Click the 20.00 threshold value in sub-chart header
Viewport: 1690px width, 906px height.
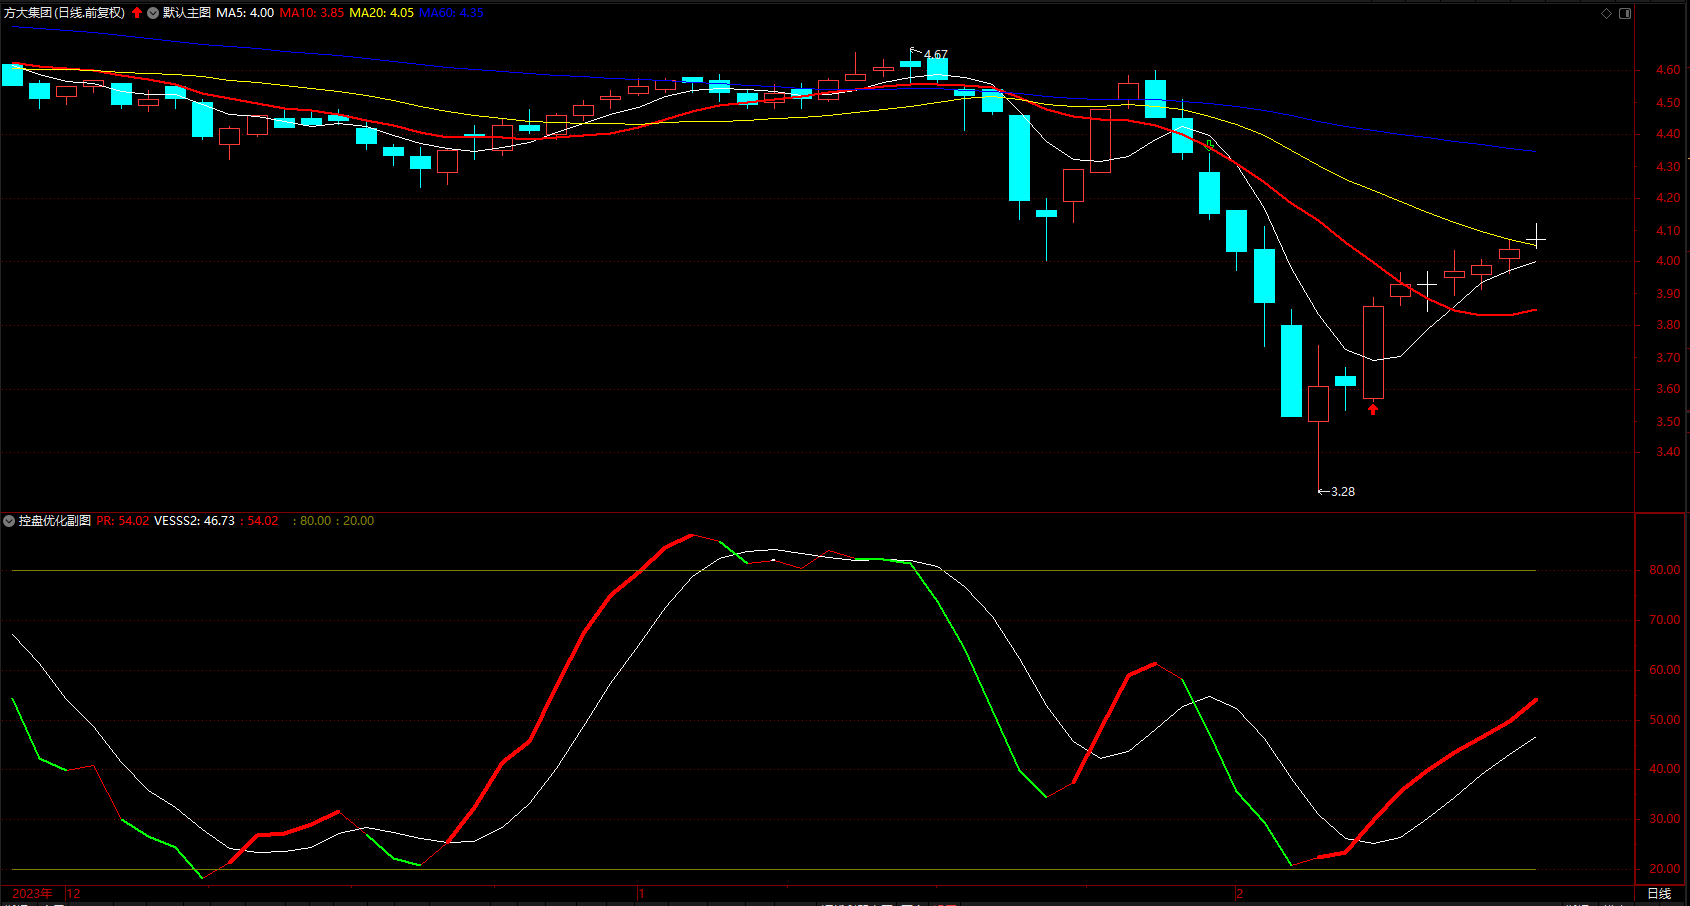click(359, 521)
